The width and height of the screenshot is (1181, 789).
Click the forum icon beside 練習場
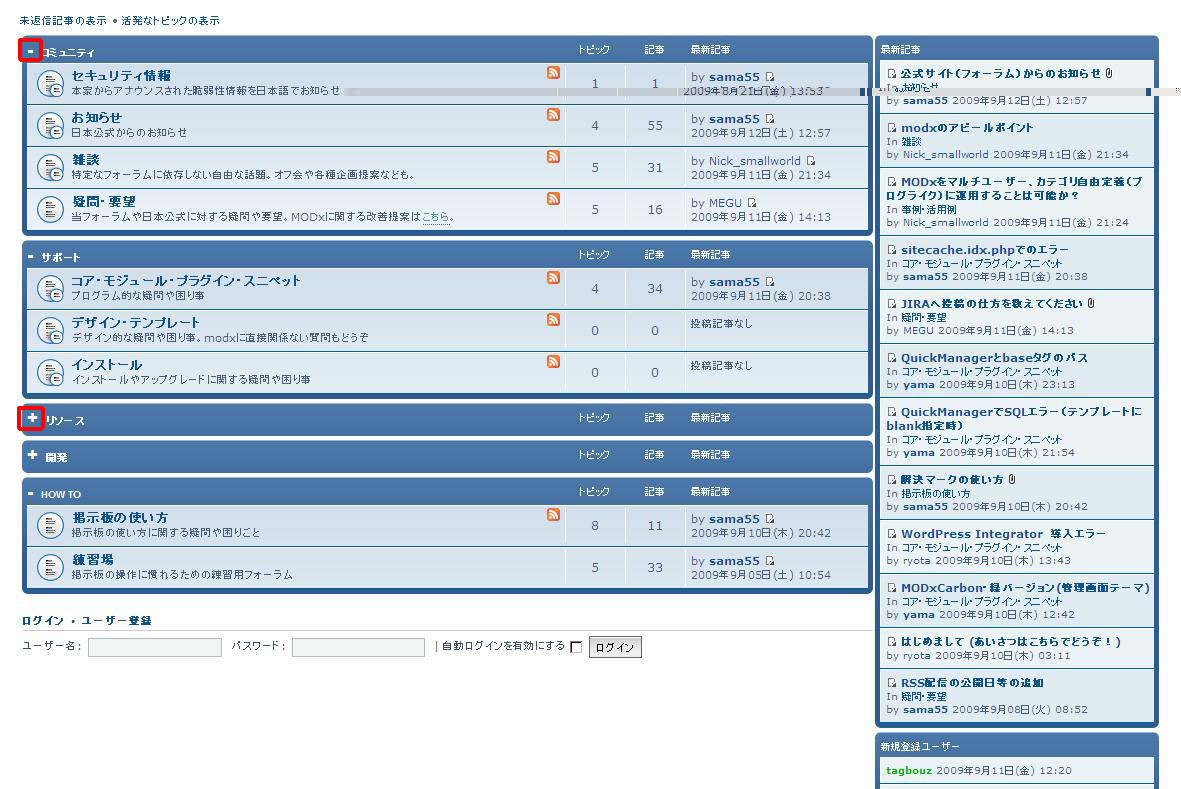(50, 567)
